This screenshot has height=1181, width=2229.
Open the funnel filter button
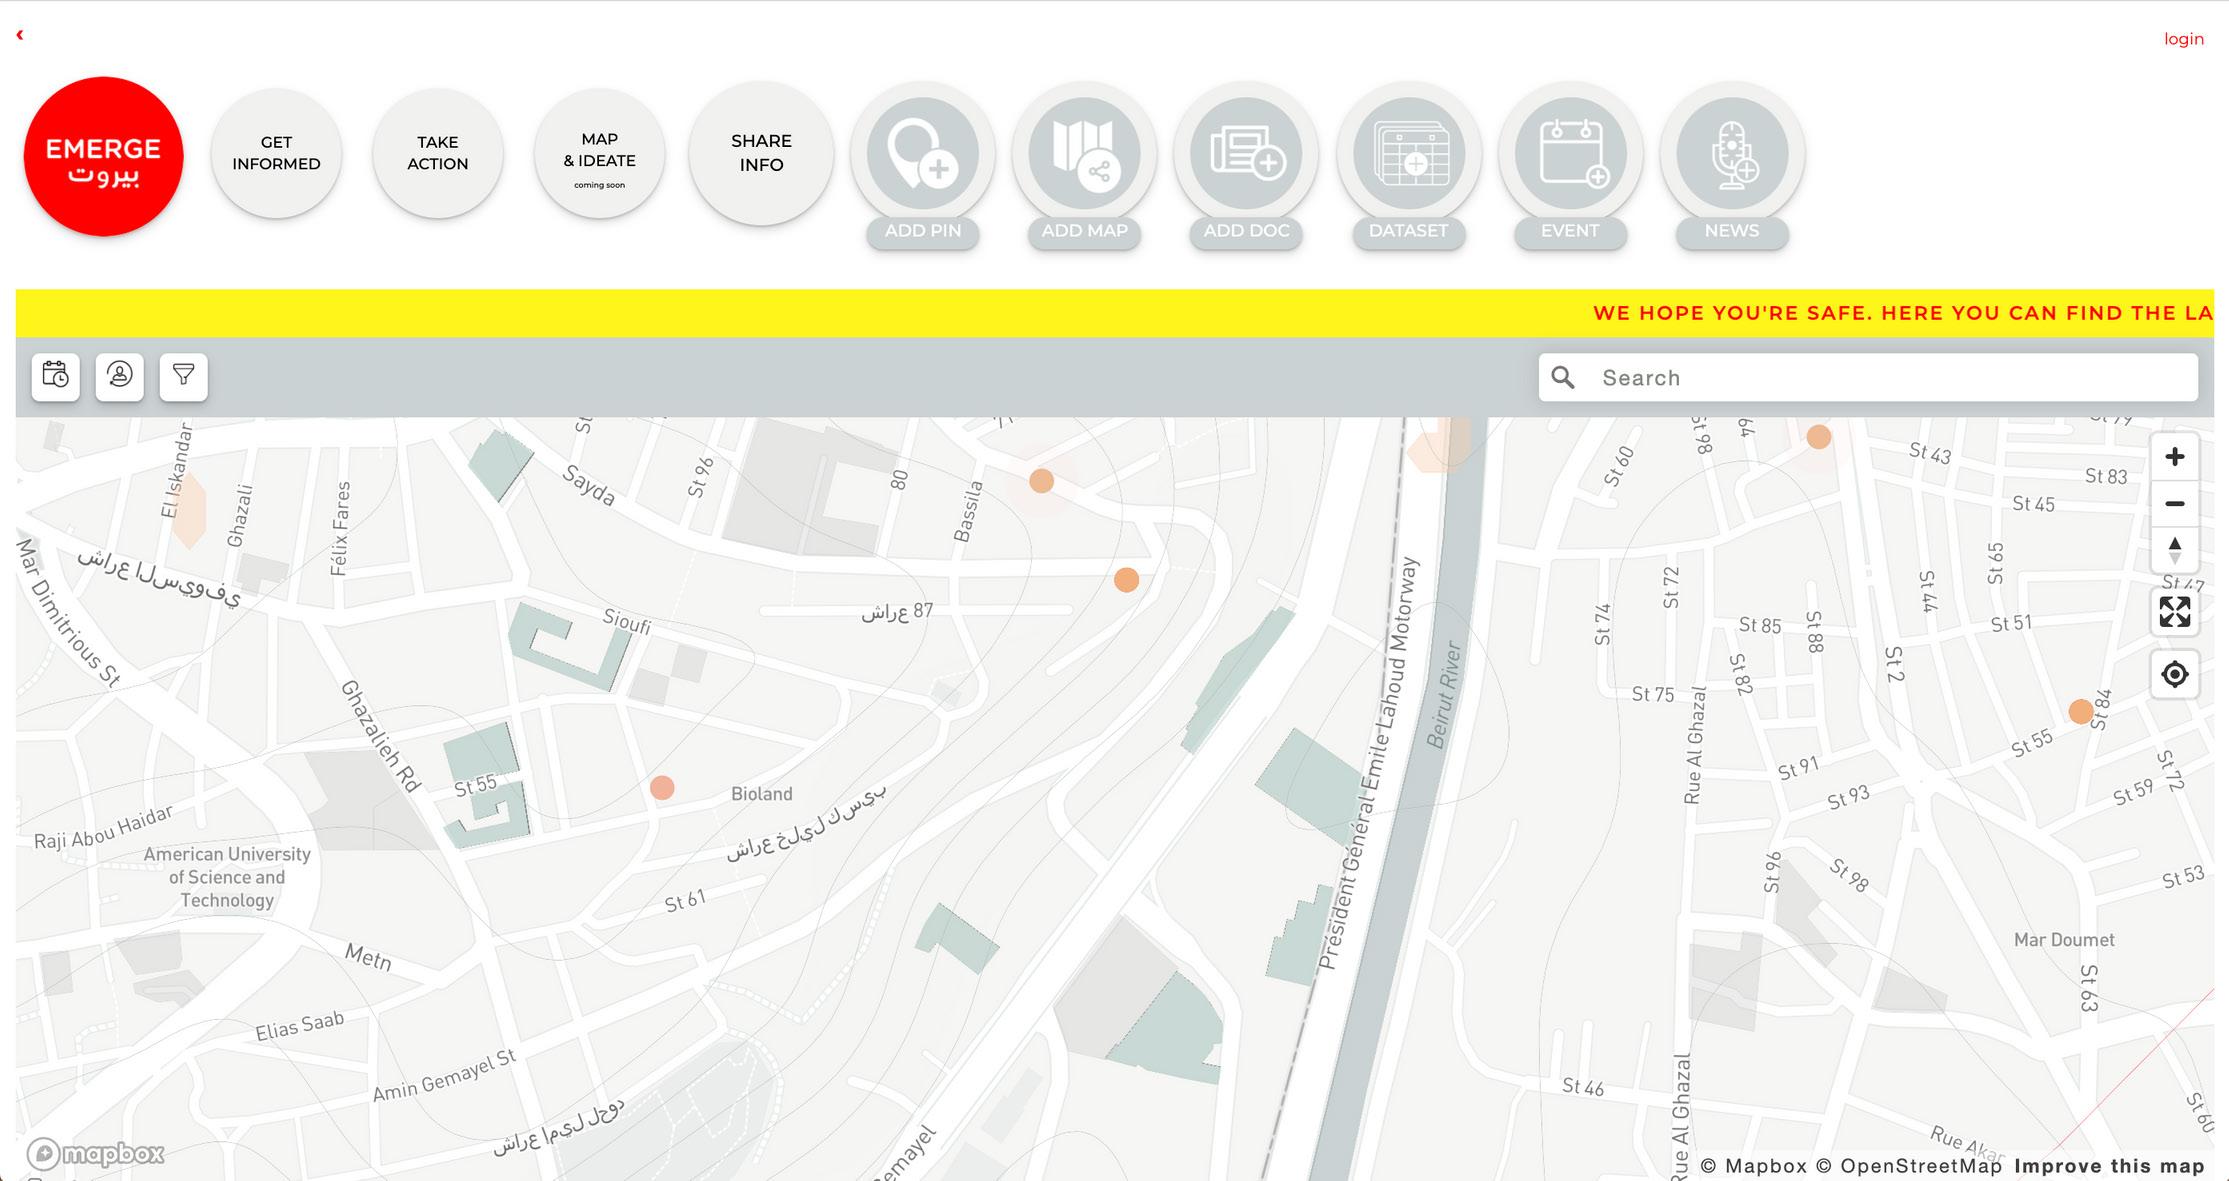click(184, 376)
